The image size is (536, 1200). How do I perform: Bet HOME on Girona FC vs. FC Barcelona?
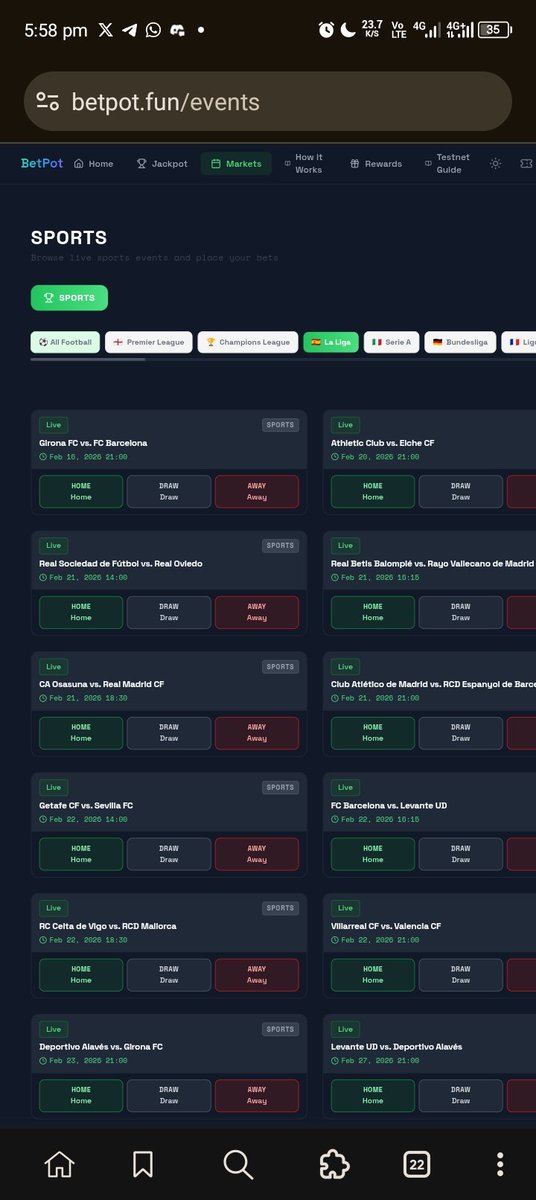pos(81,491)
